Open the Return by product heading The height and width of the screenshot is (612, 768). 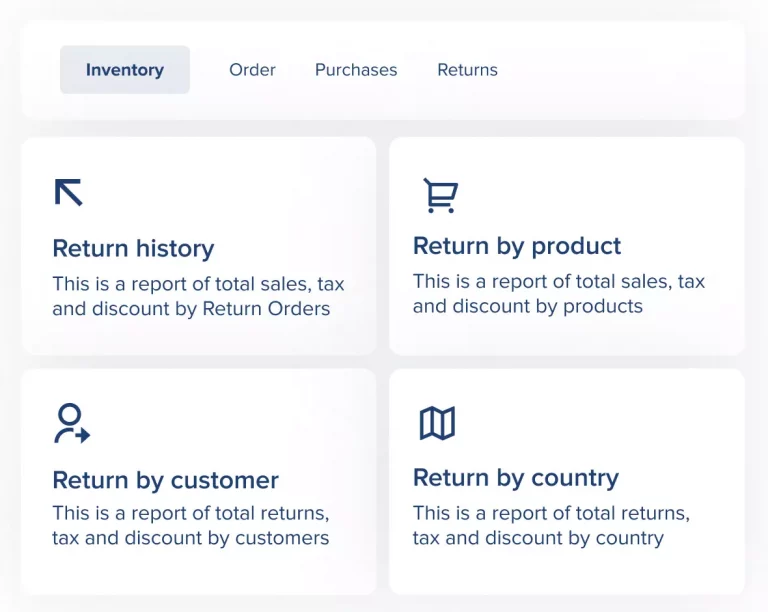point(517,246)
